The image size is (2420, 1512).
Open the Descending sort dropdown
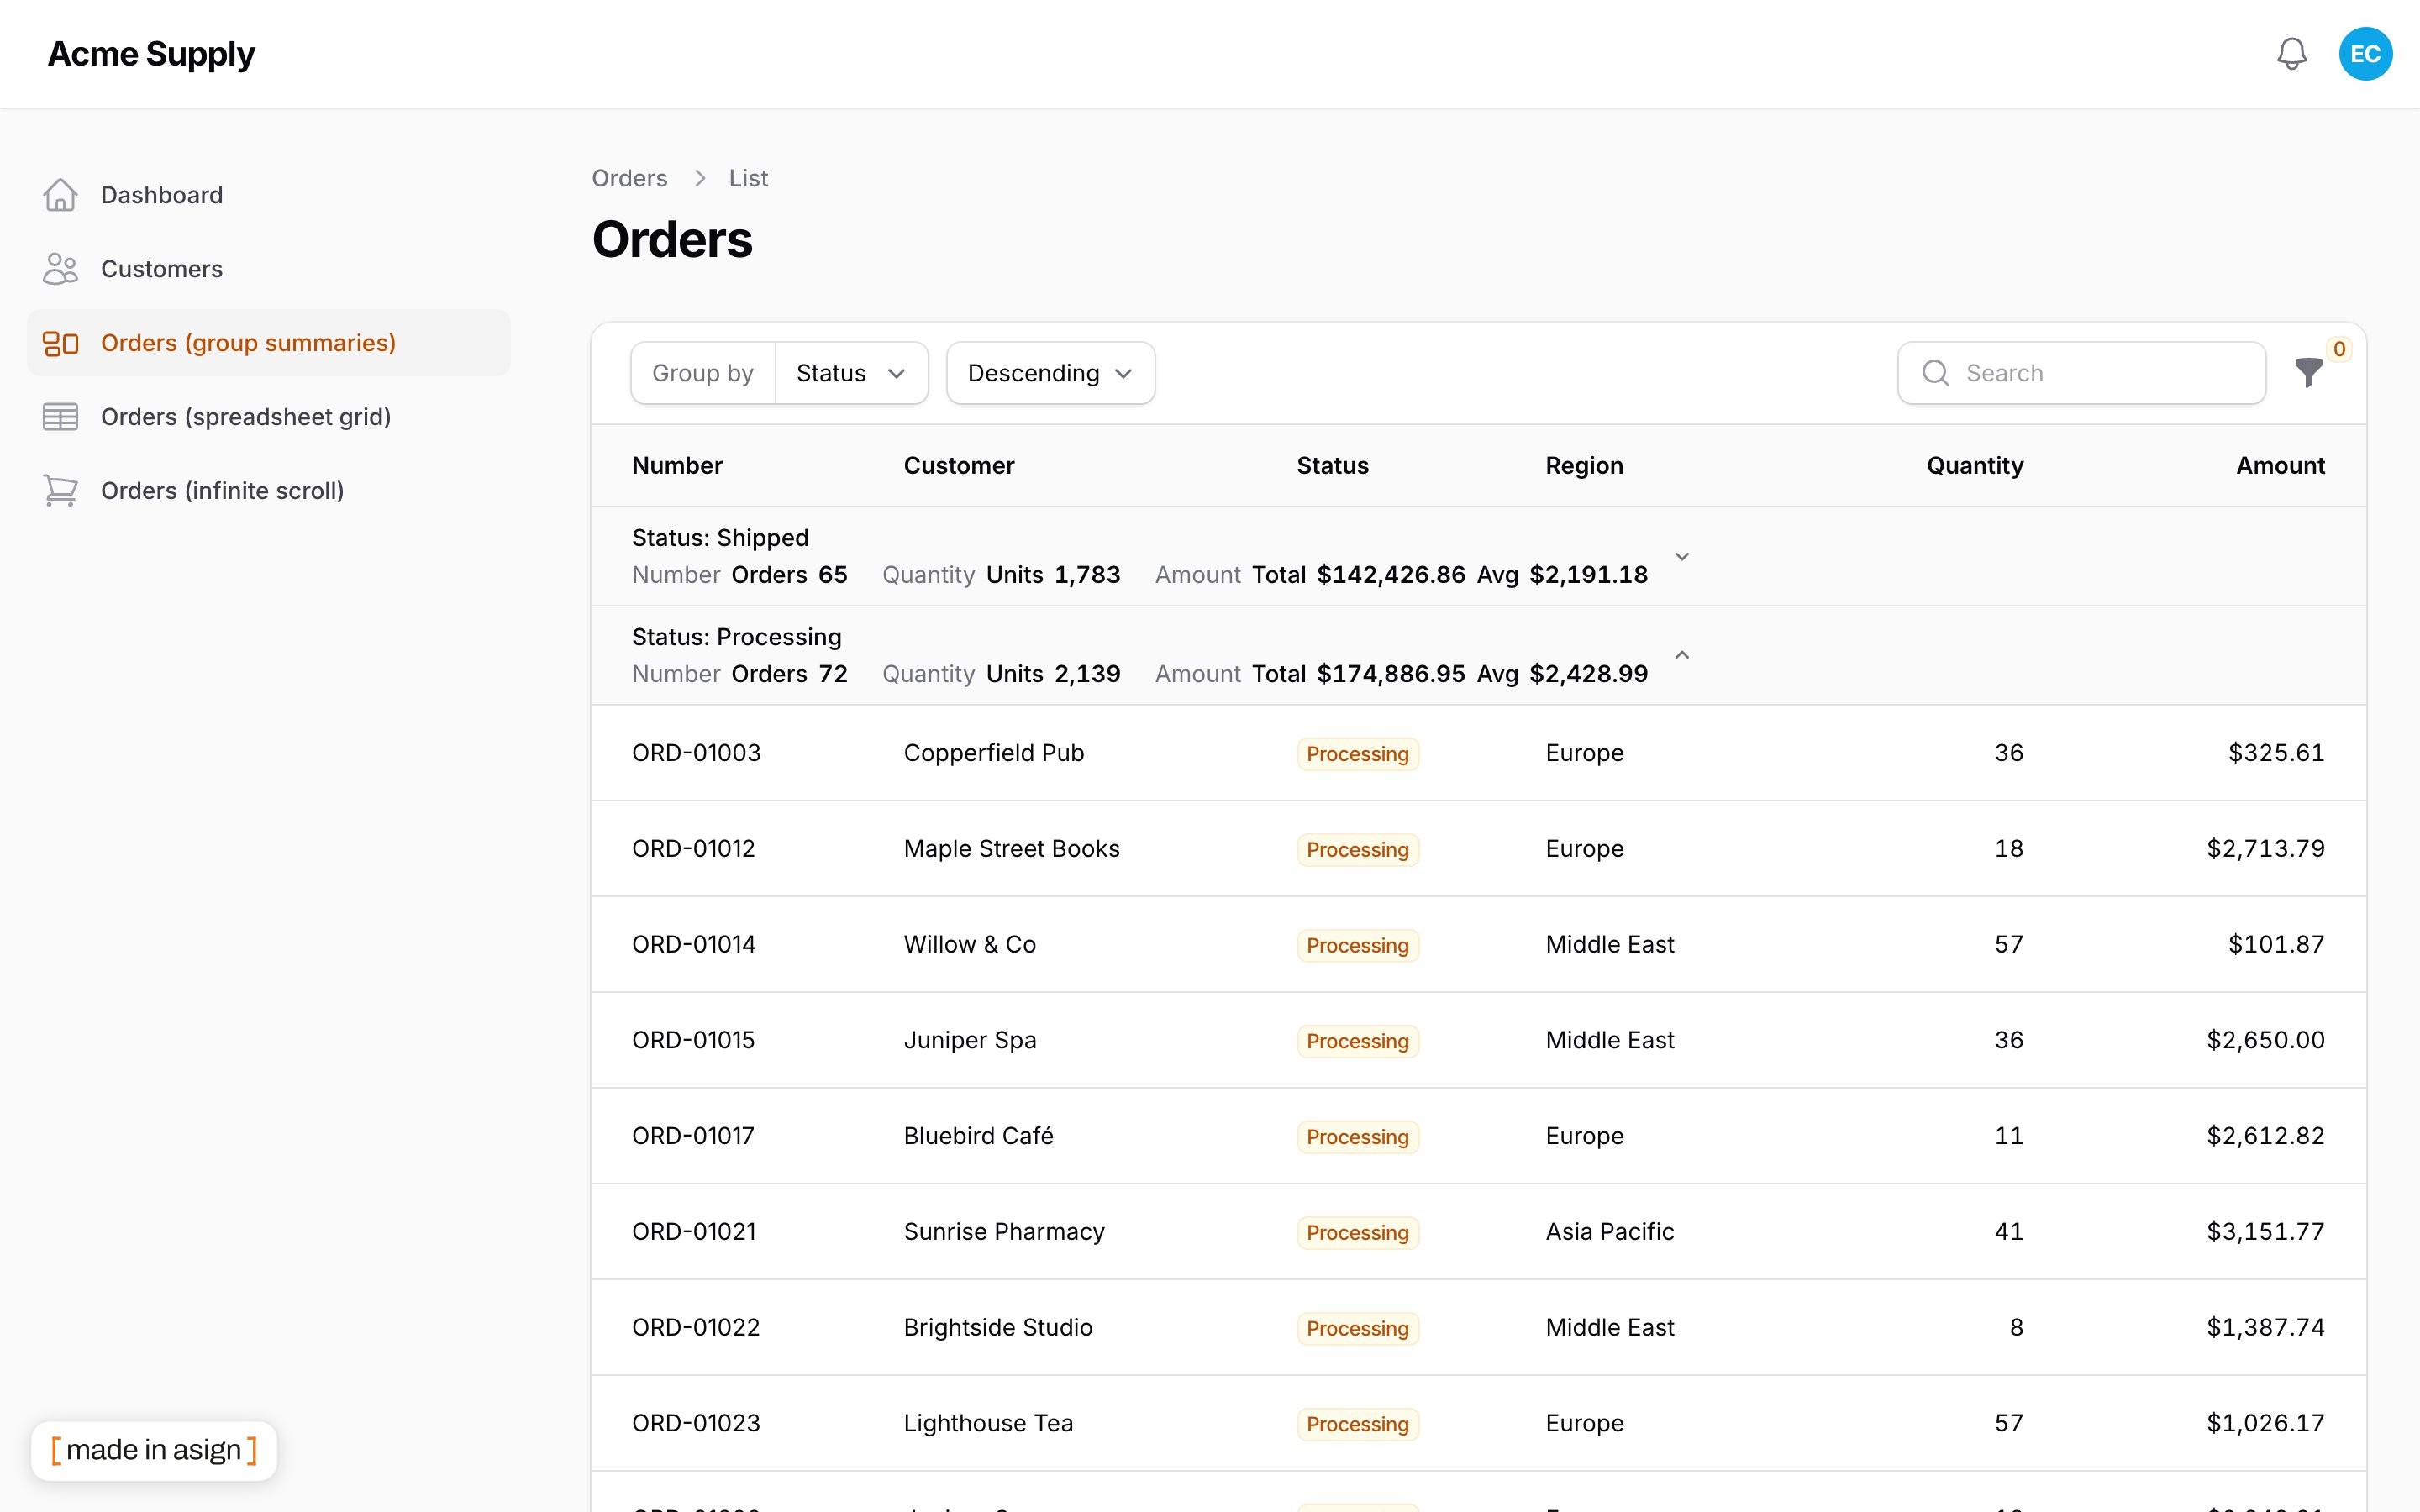[1050, 373]
